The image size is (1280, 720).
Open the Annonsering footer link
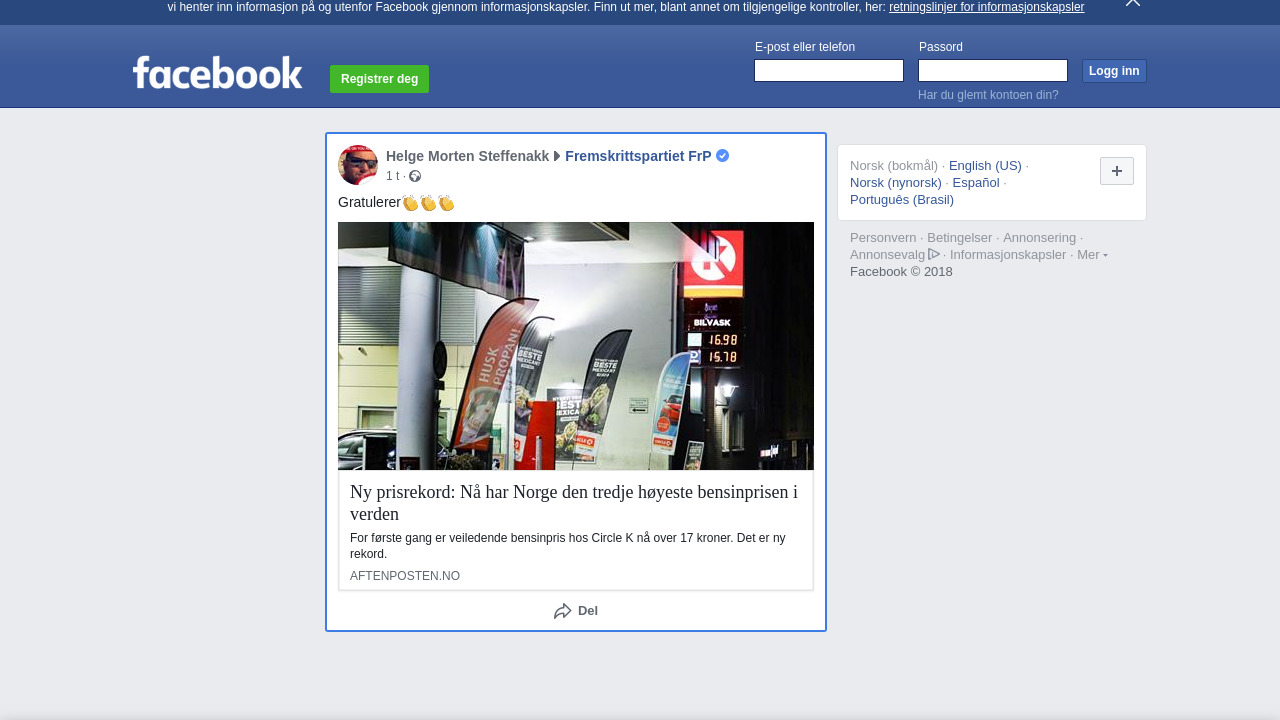pos(1040,238)
